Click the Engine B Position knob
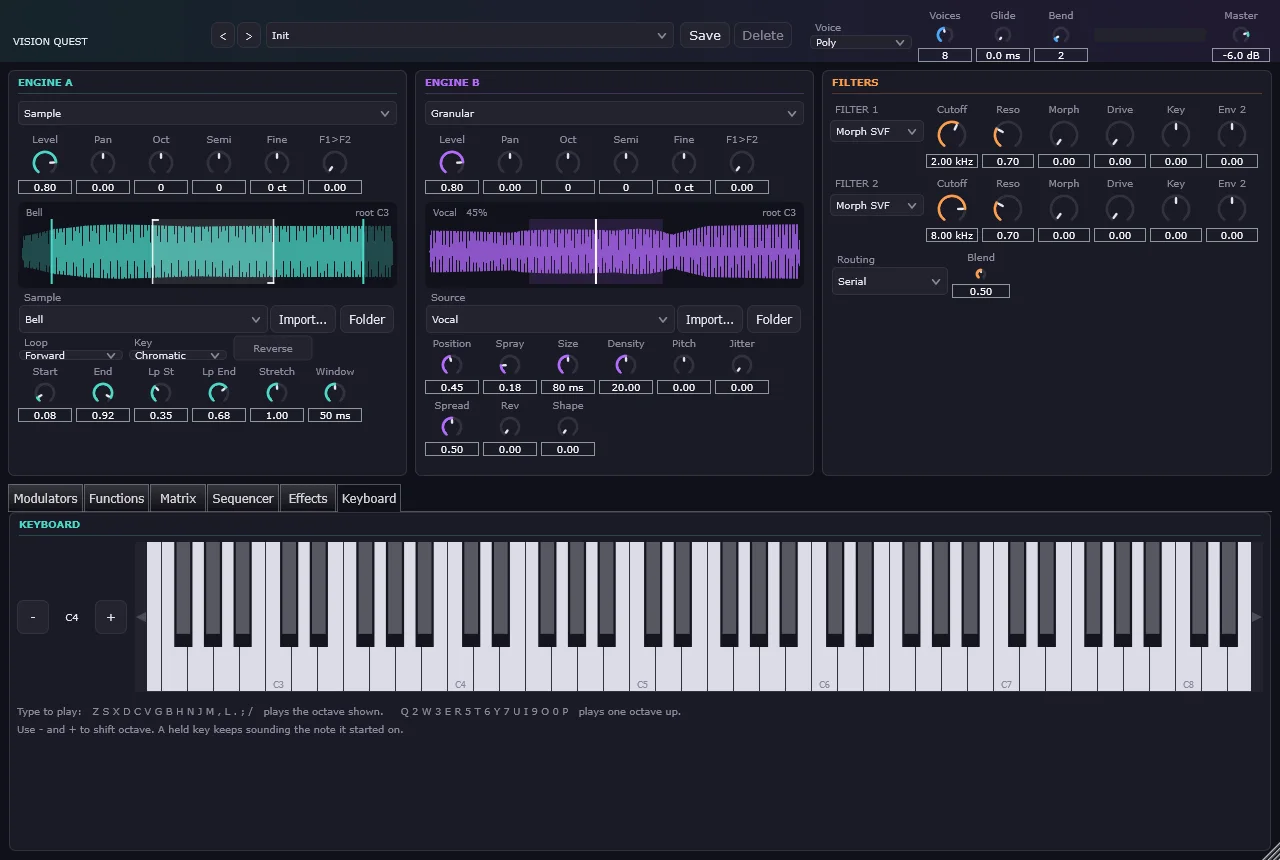Screen dimensions: 1280x860 [452, 365]
